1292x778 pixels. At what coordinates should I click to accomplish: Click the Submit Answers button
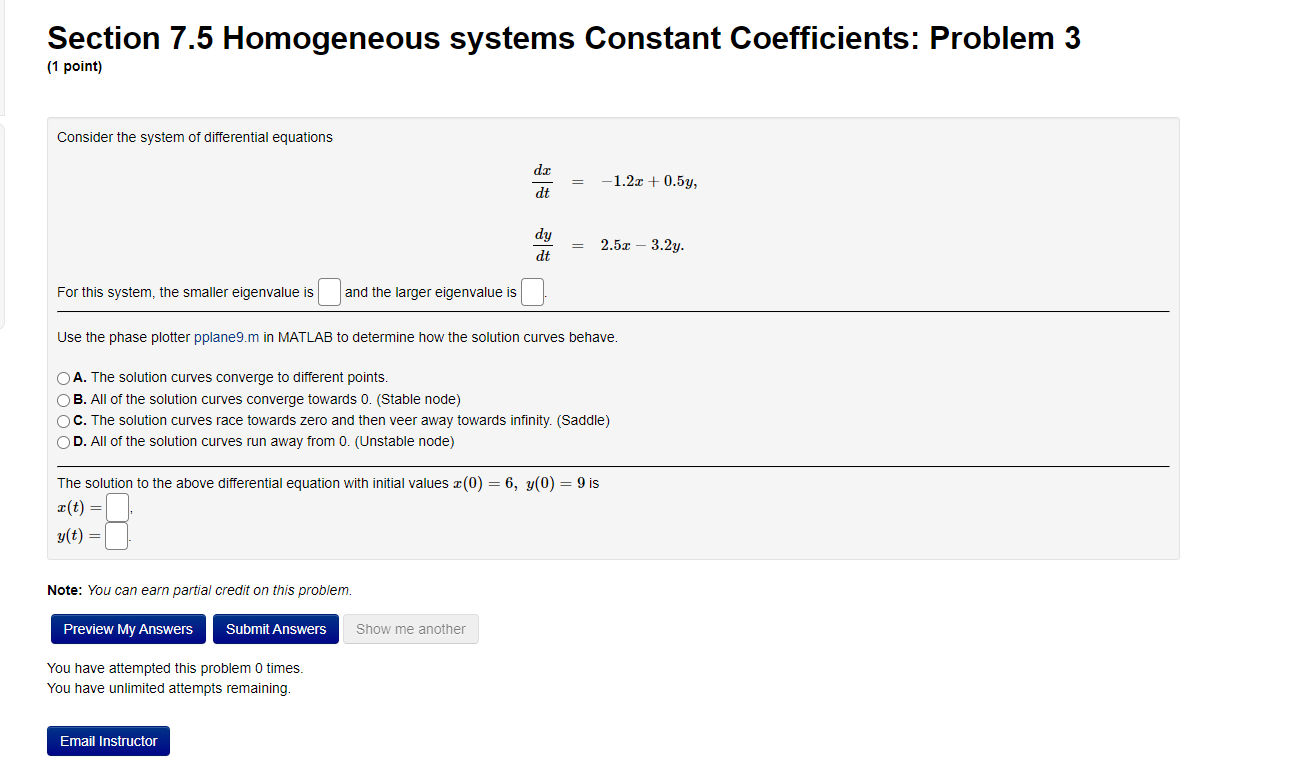pyautogui.click(x=275, y=628)
